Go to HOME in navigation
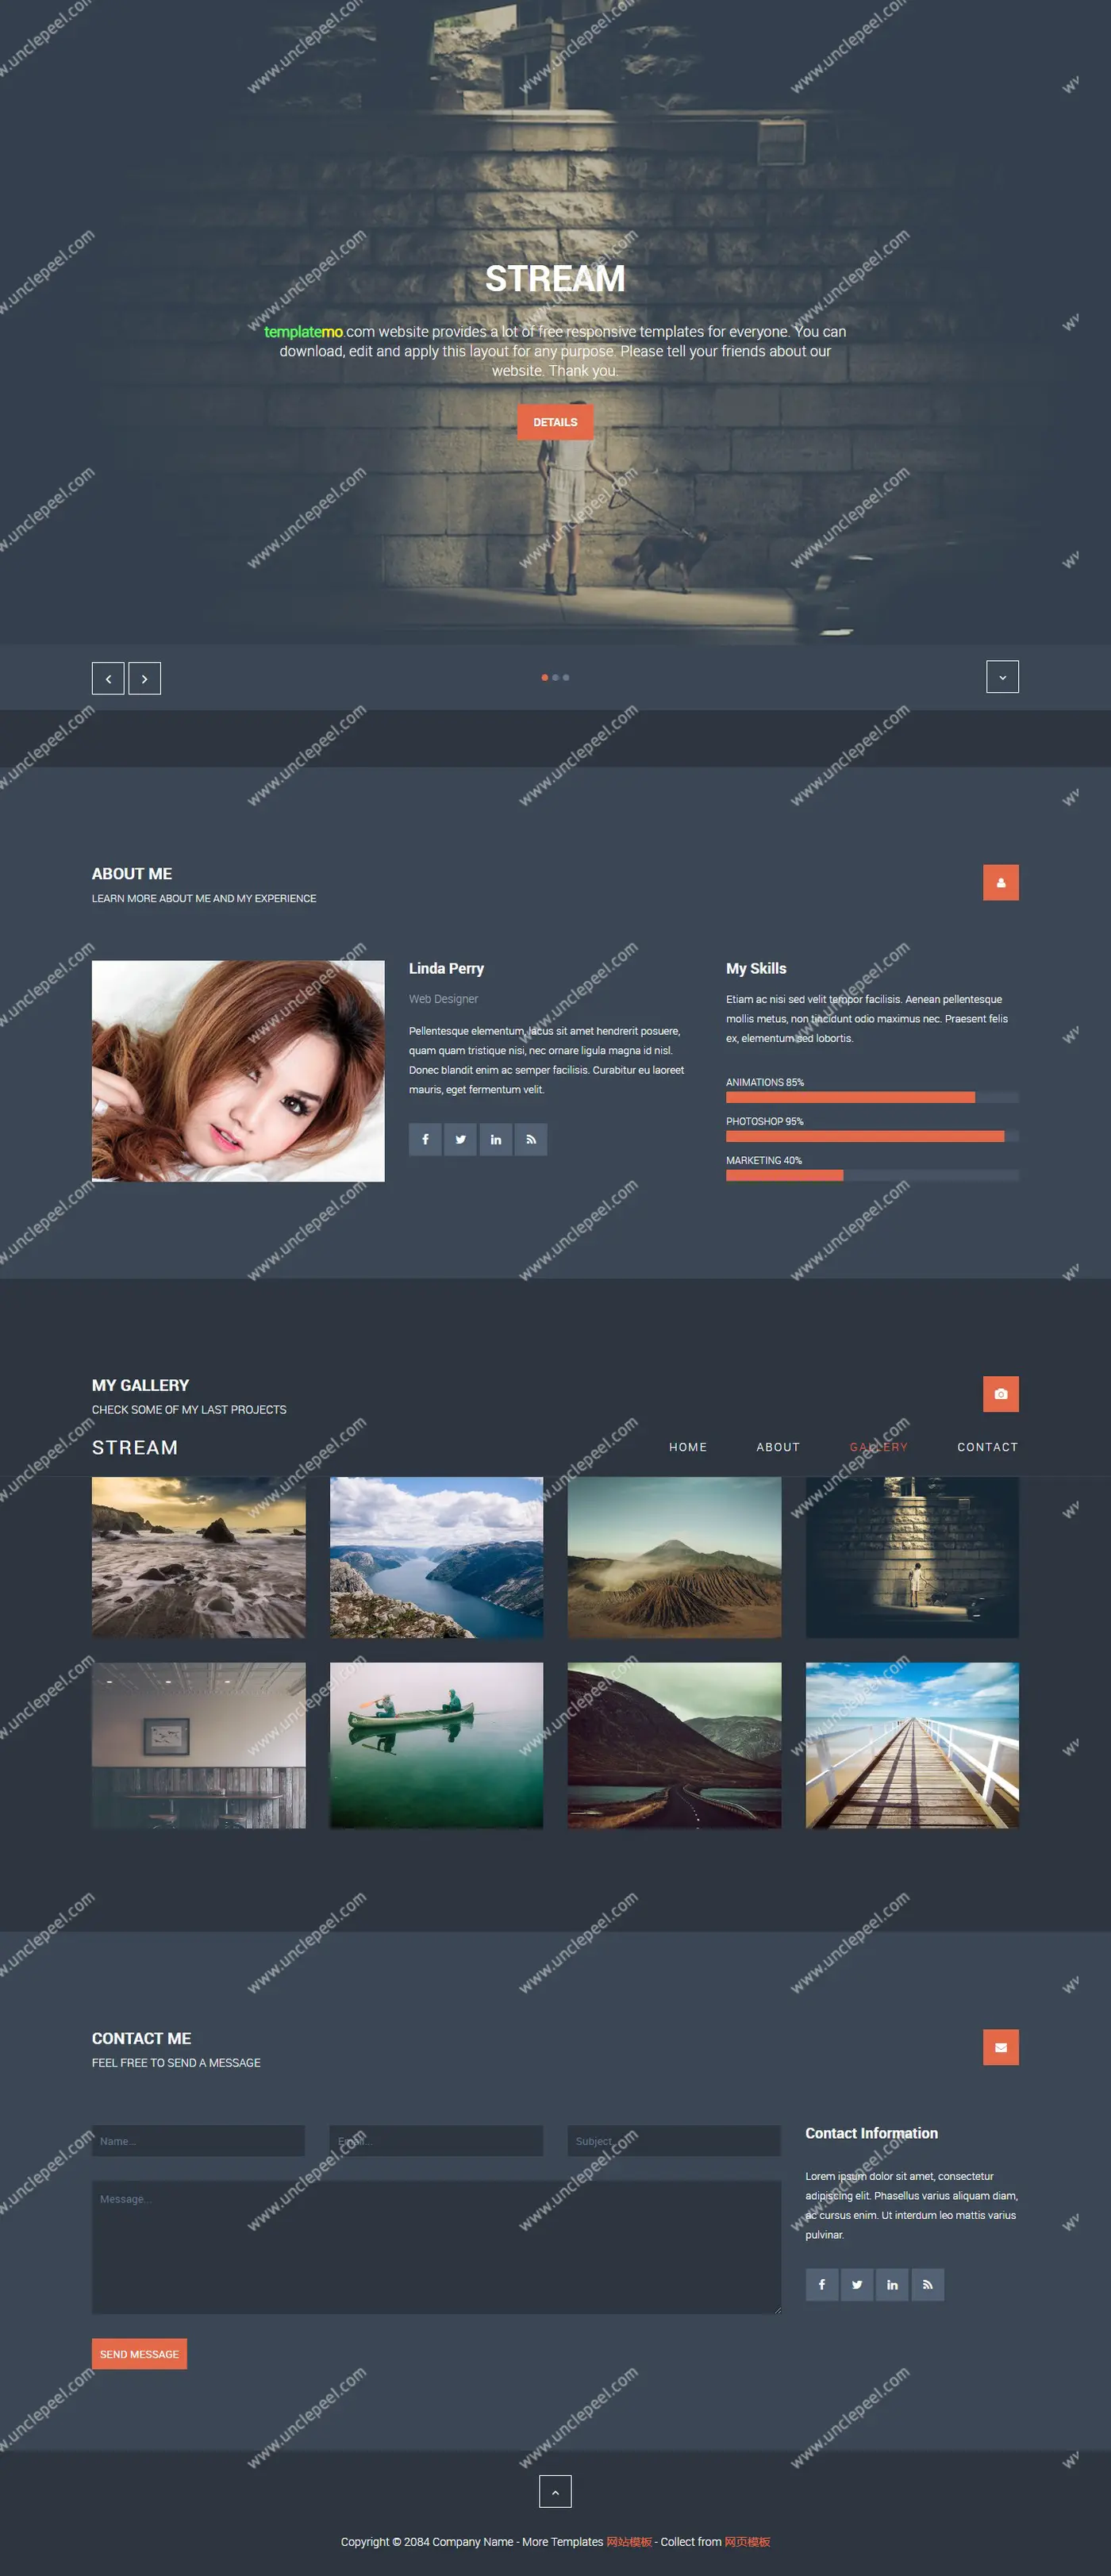Image resolution: width=1111 pixels, height=2576 pixels. click(x=688, y=1447)
